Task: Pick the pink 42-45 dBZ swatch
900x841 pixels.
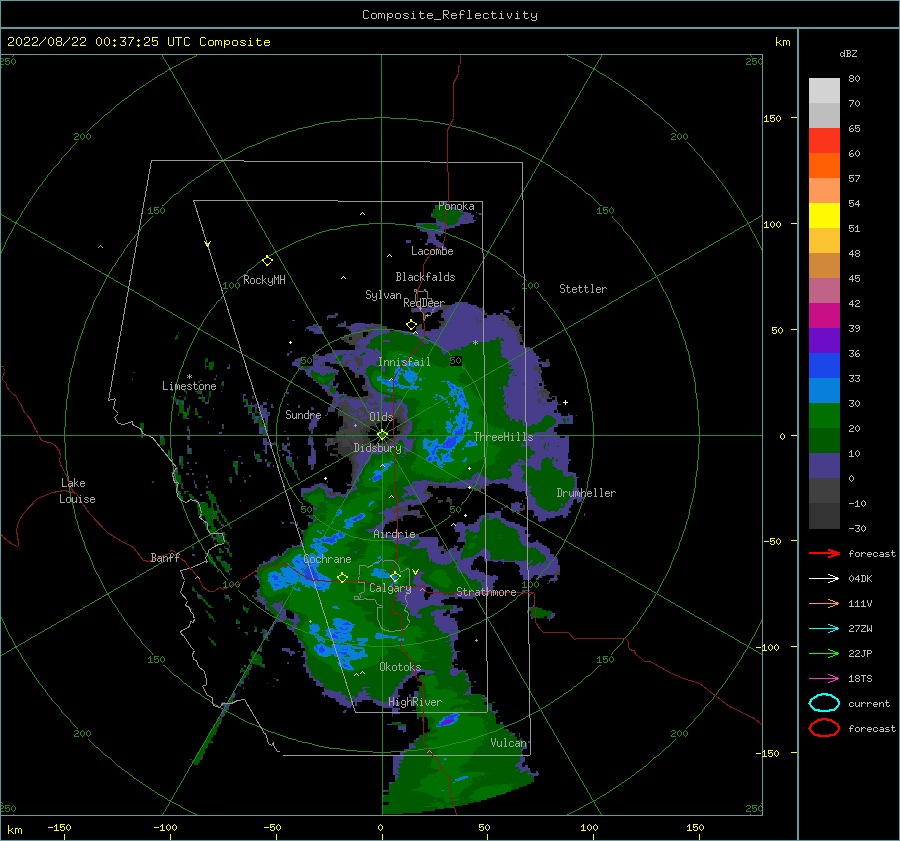Action: [824, 291]
